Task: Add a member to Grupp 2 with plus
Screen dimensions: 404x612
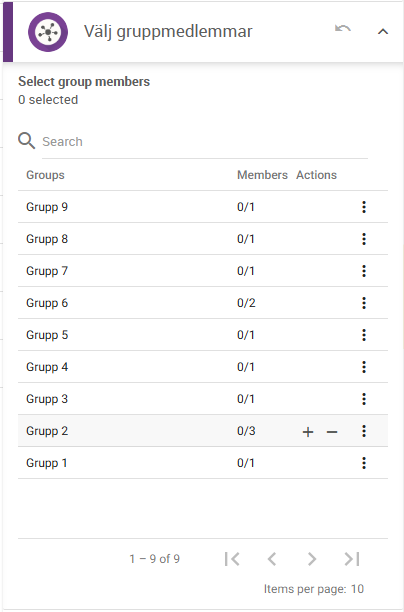Action: (308, 432)
